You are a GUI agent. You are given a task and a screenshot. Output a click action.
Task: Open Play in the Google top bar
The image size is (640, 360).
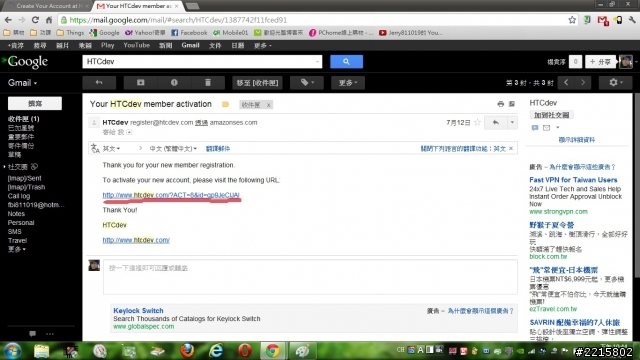107,45
